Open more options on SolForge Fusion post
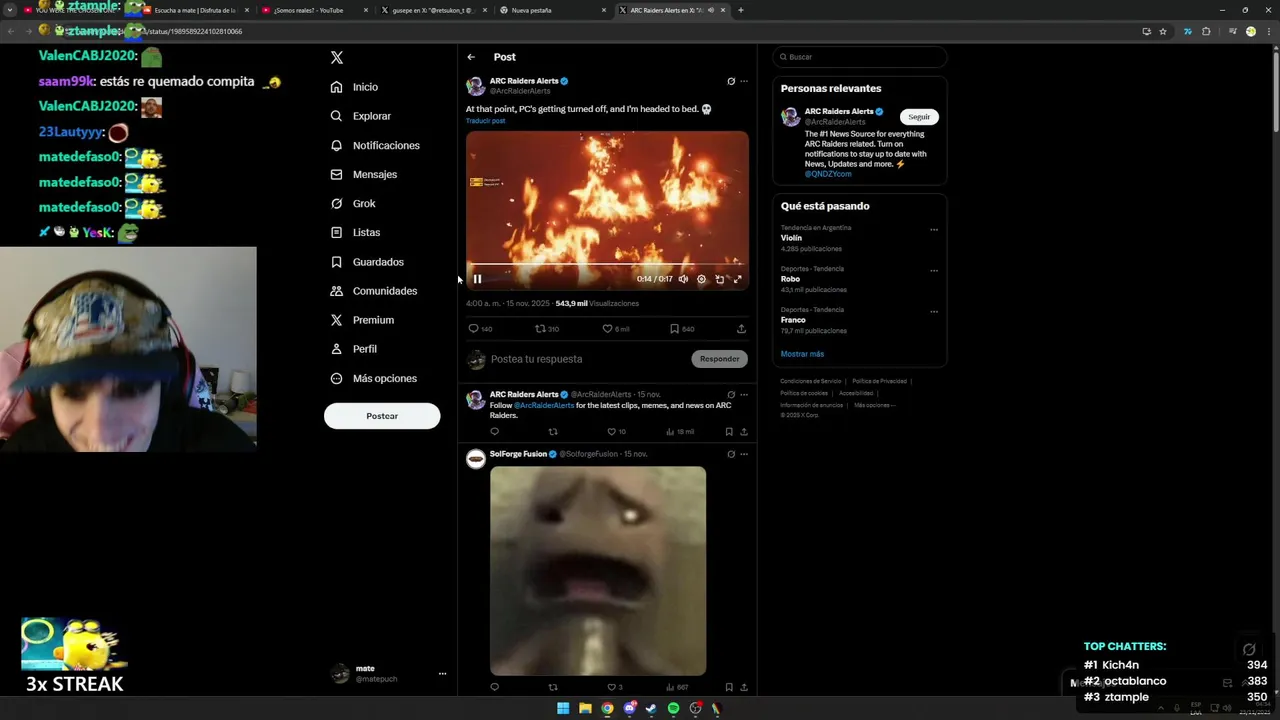The width and height of the screenshot is (1280, 720). (x=743, y=454)
